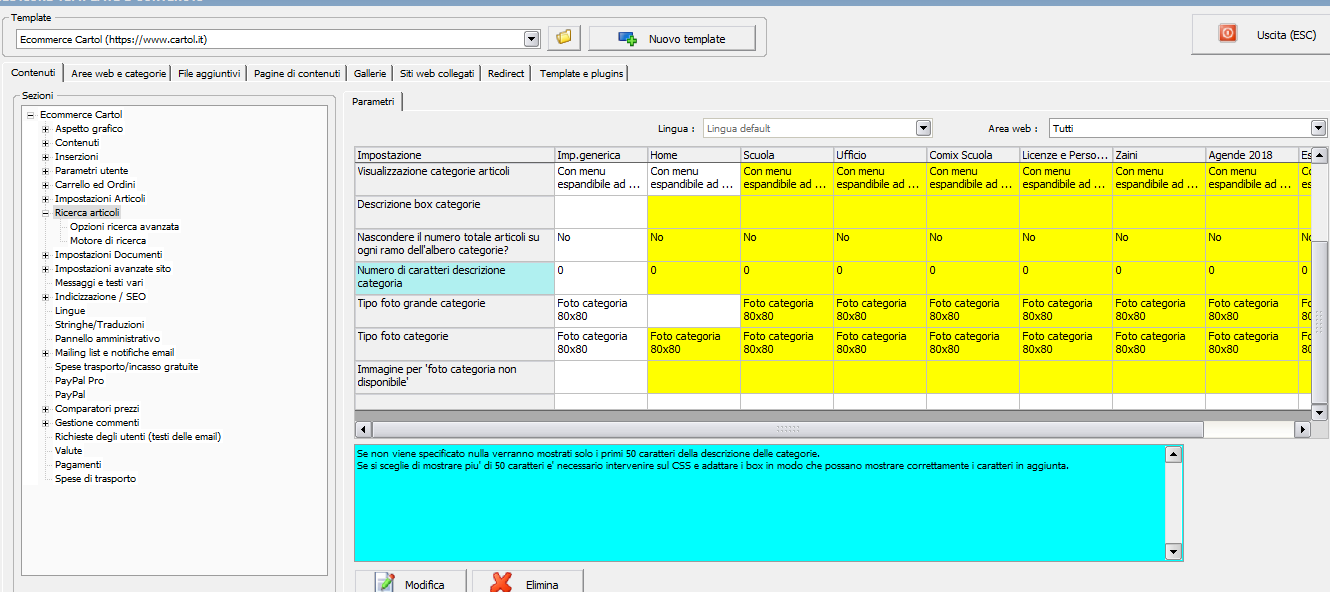Image resolution: width=1330 pixels, height=592 pixels.
Task: Click the description box scroll down arrow
Action: [1174, 552]
